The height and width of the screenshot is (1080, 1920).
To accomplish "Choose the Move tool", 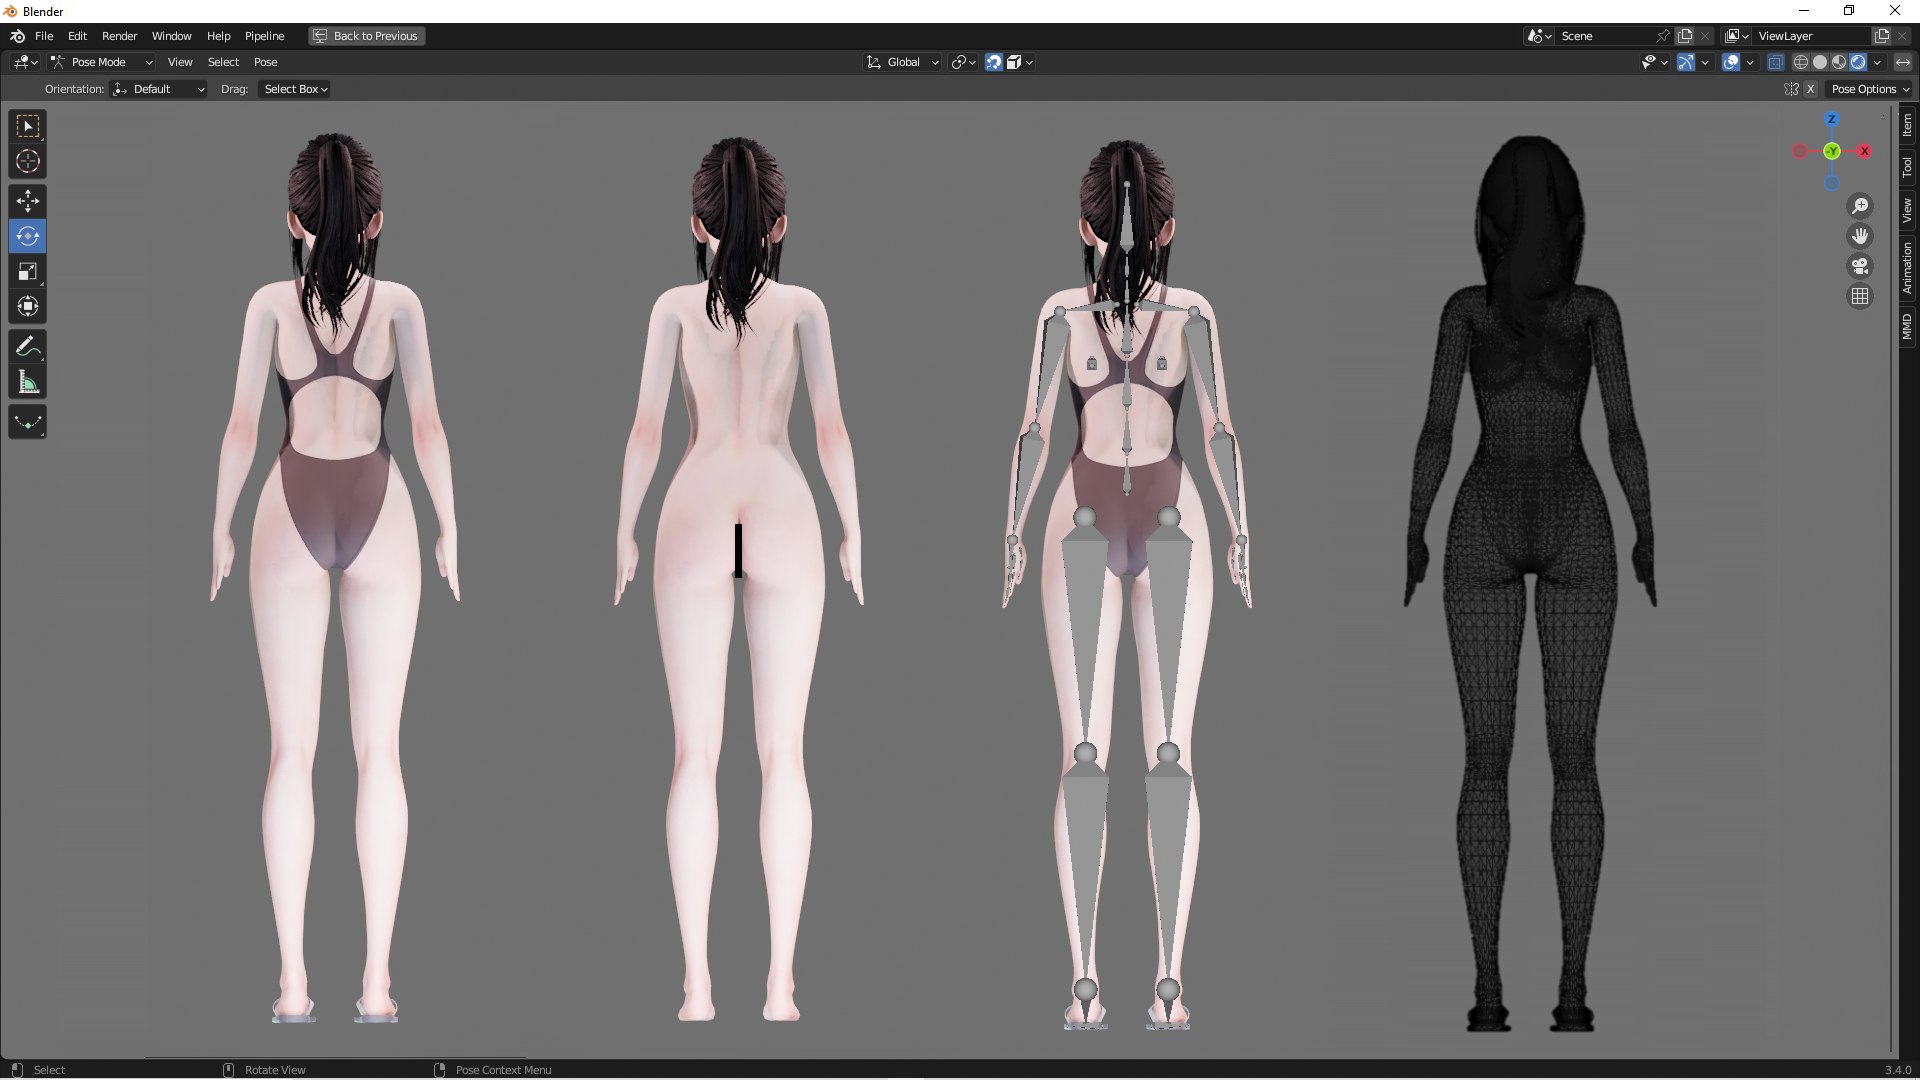I will 28,201.
